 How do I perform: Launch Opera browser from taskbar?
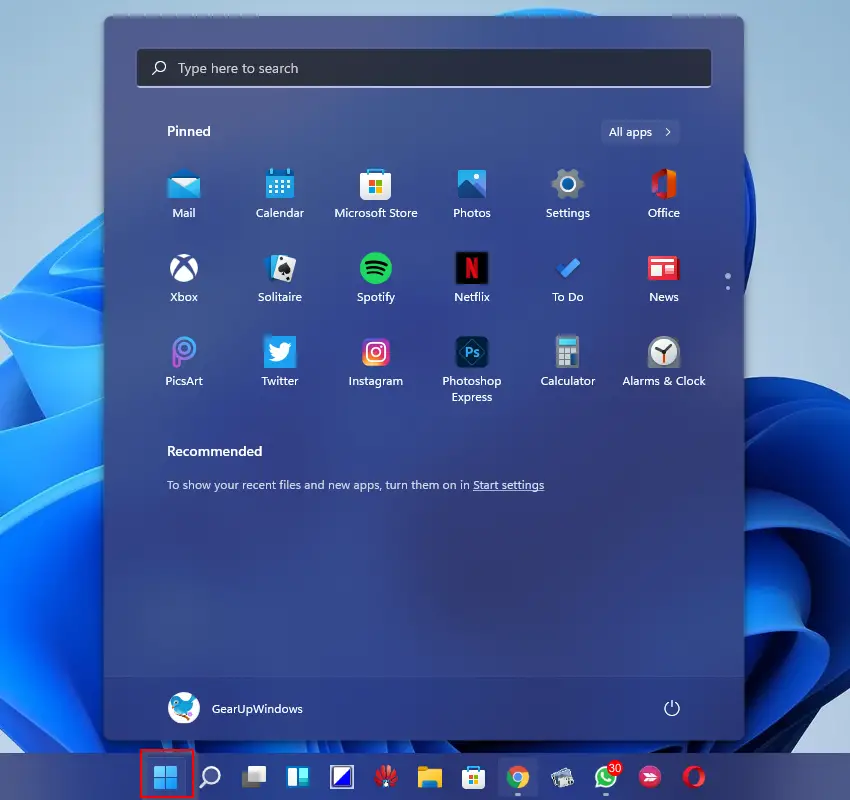click(x=693, y=777)
